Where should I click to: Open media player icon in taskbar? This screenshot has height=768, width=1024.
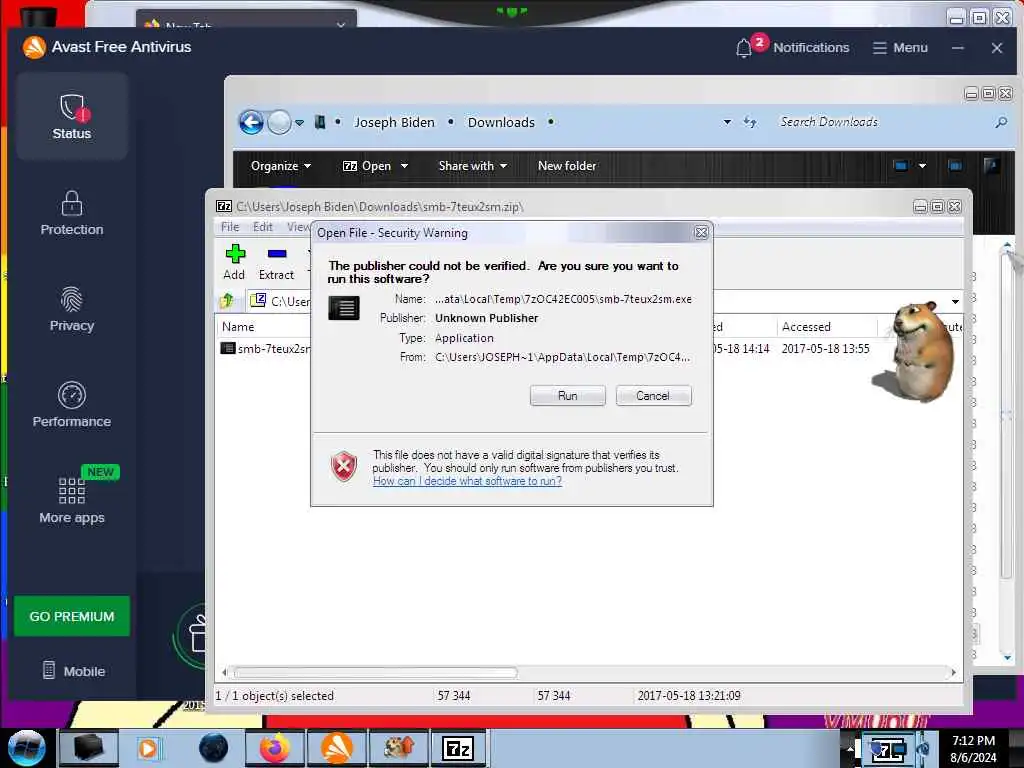tap(148, 748)
